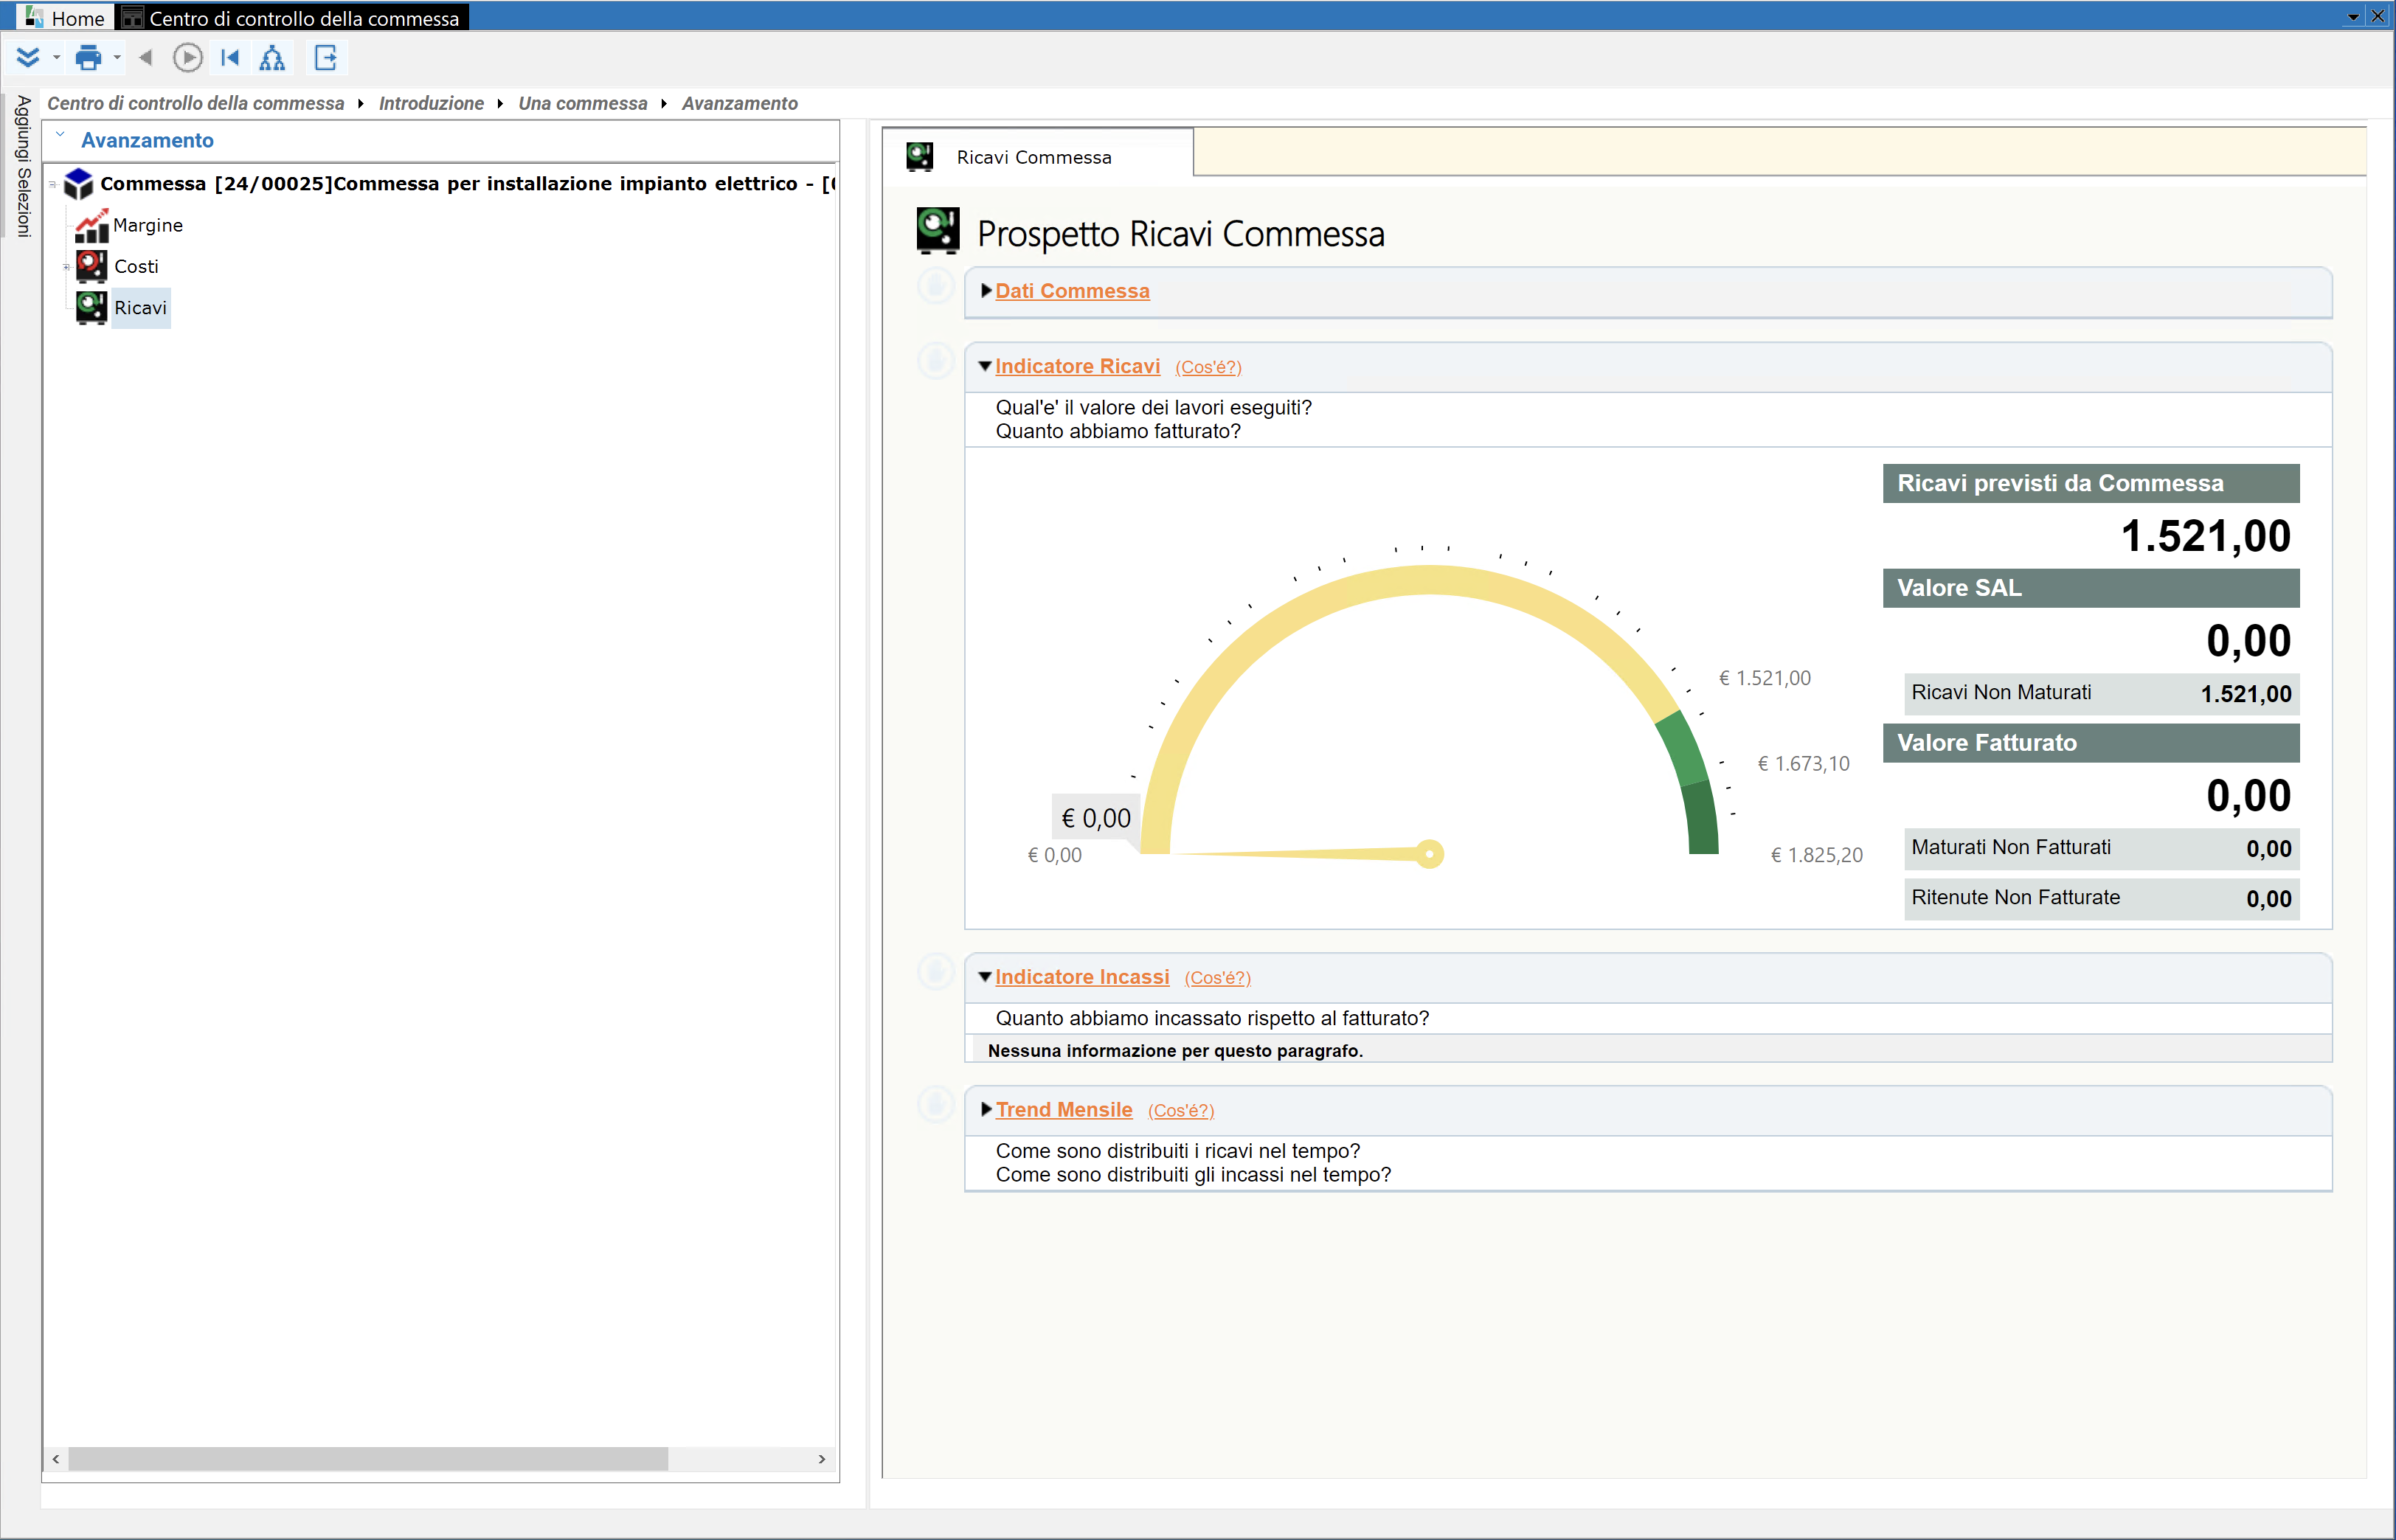This screenshot has height=1540, width=2396.
Task: Click the Avanzamento breadcrumb item
Action: coord(740,103)
